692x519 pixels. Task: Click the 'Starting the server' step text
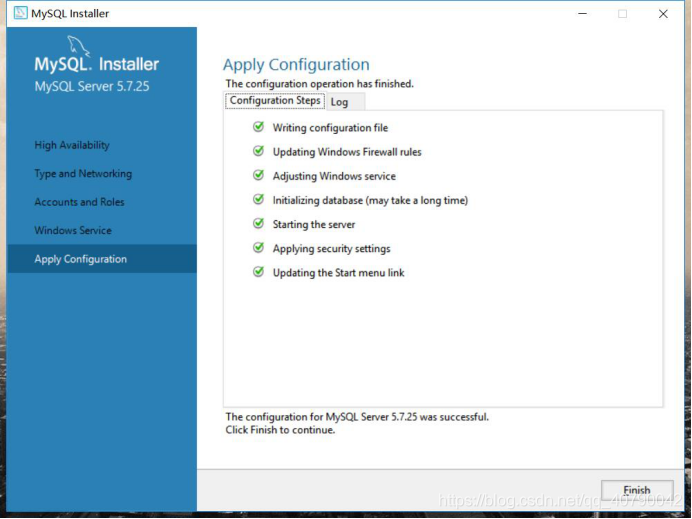point(314,225)
